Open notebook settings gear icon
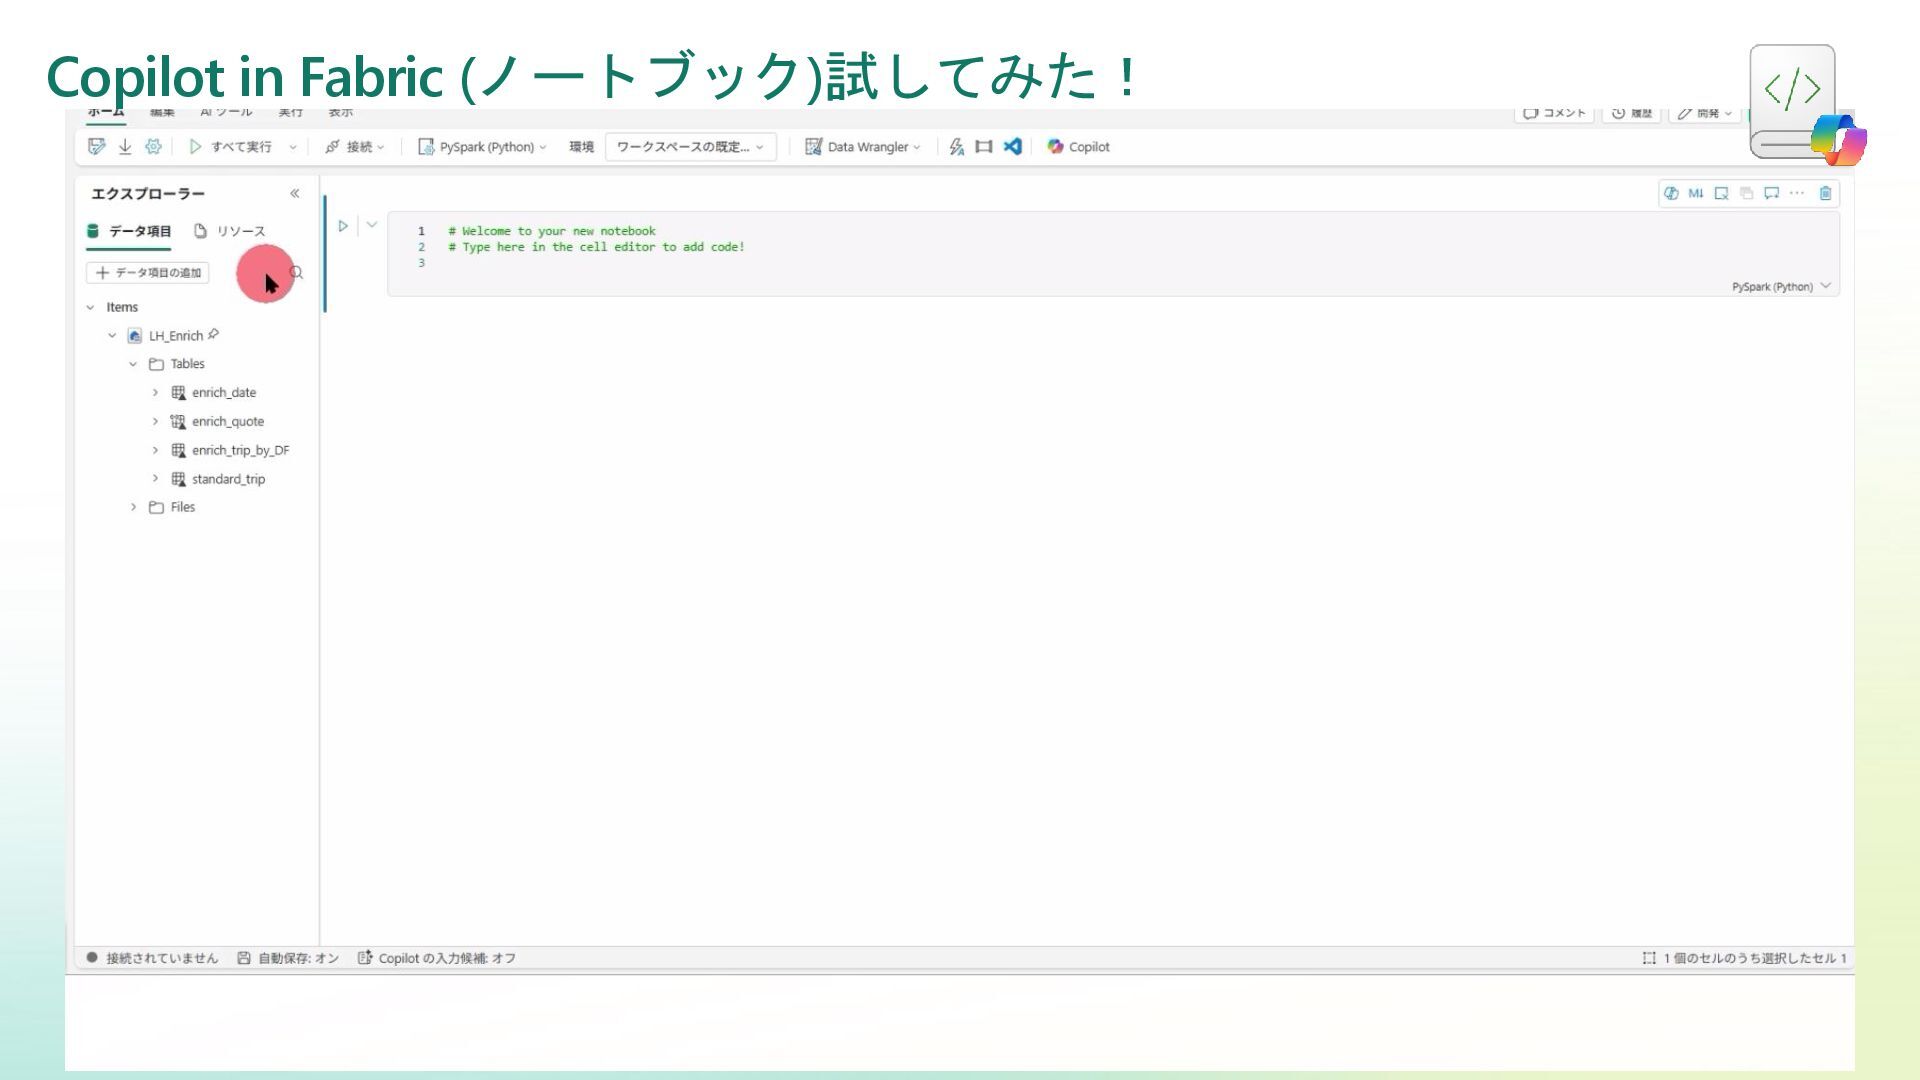 (x=153, y=146)
